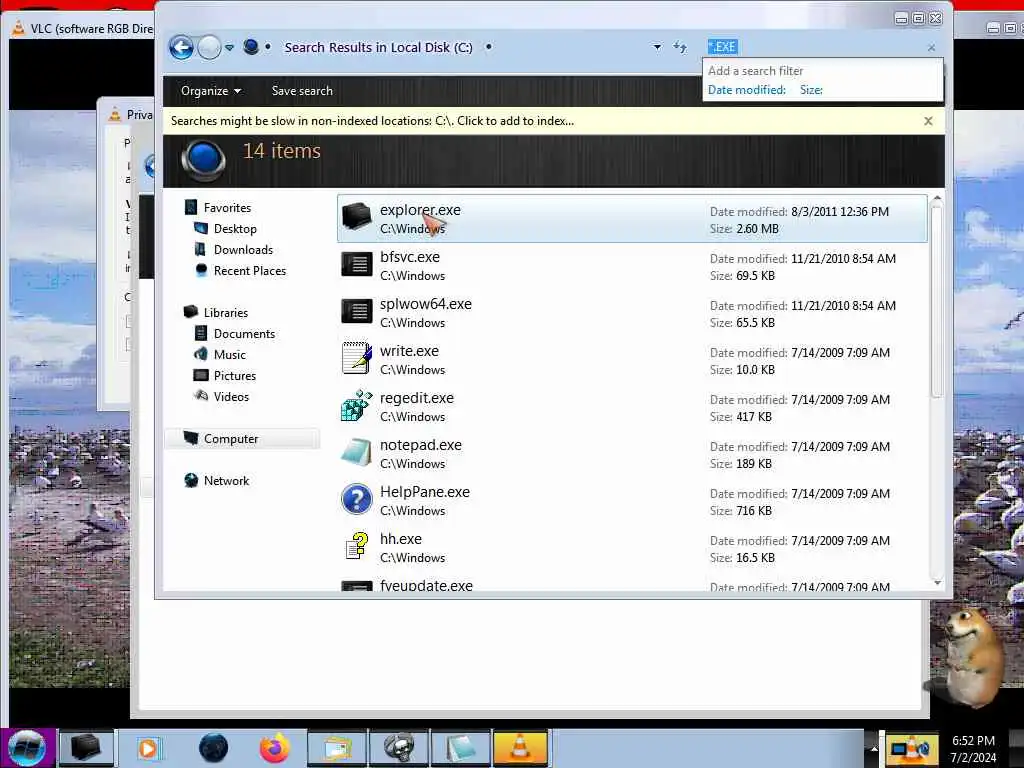
Task: Select the notepad.exe icon
Action: pos(357,452)
